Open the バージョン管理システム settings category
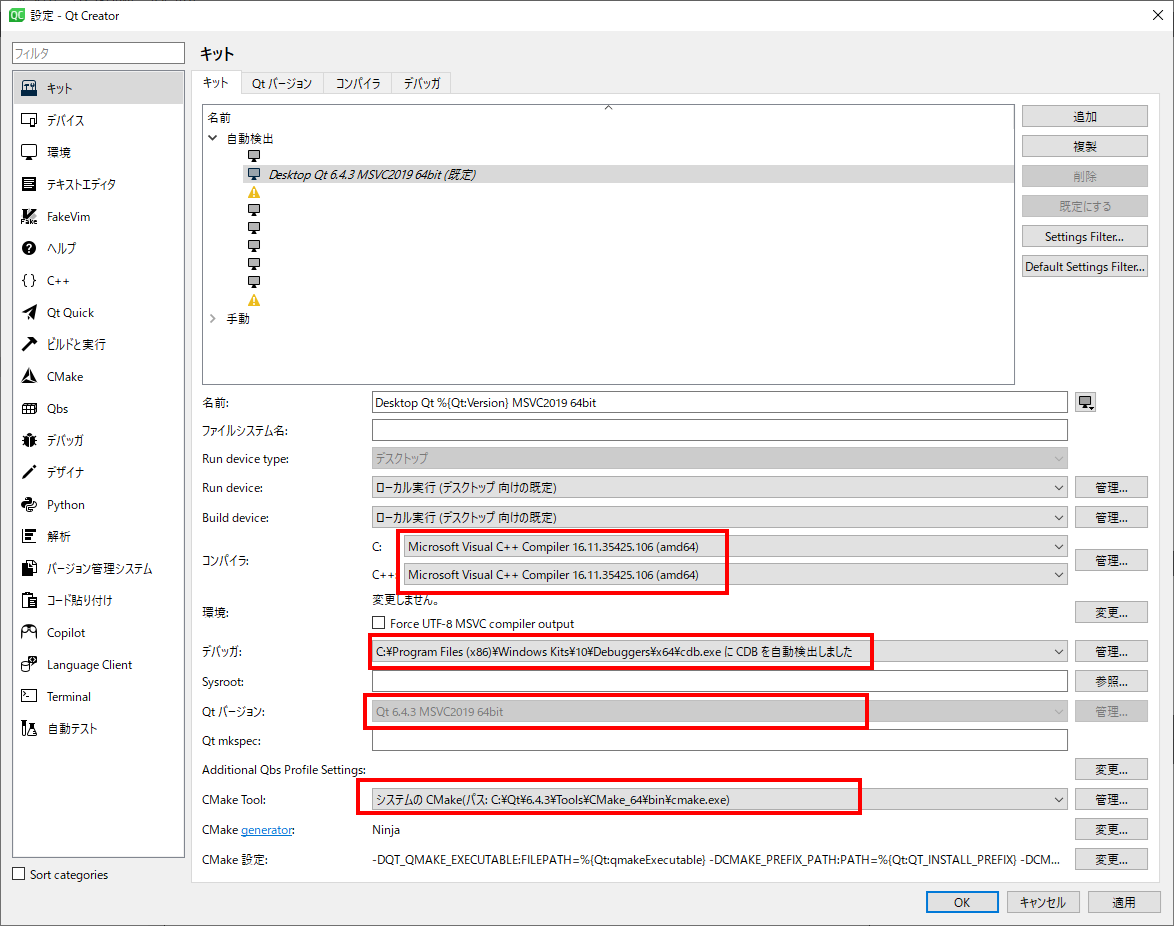This screenshot has height=926, width=1174. [98, 569]
